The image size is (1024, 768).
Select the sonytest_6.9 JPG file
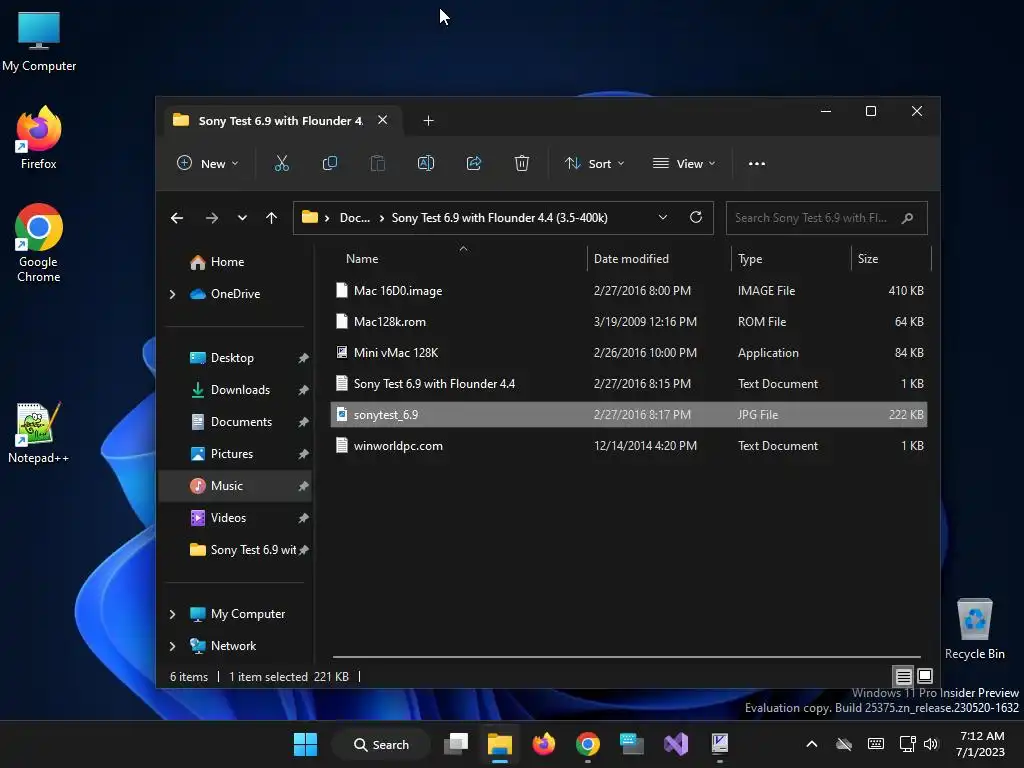pos(629,415)
